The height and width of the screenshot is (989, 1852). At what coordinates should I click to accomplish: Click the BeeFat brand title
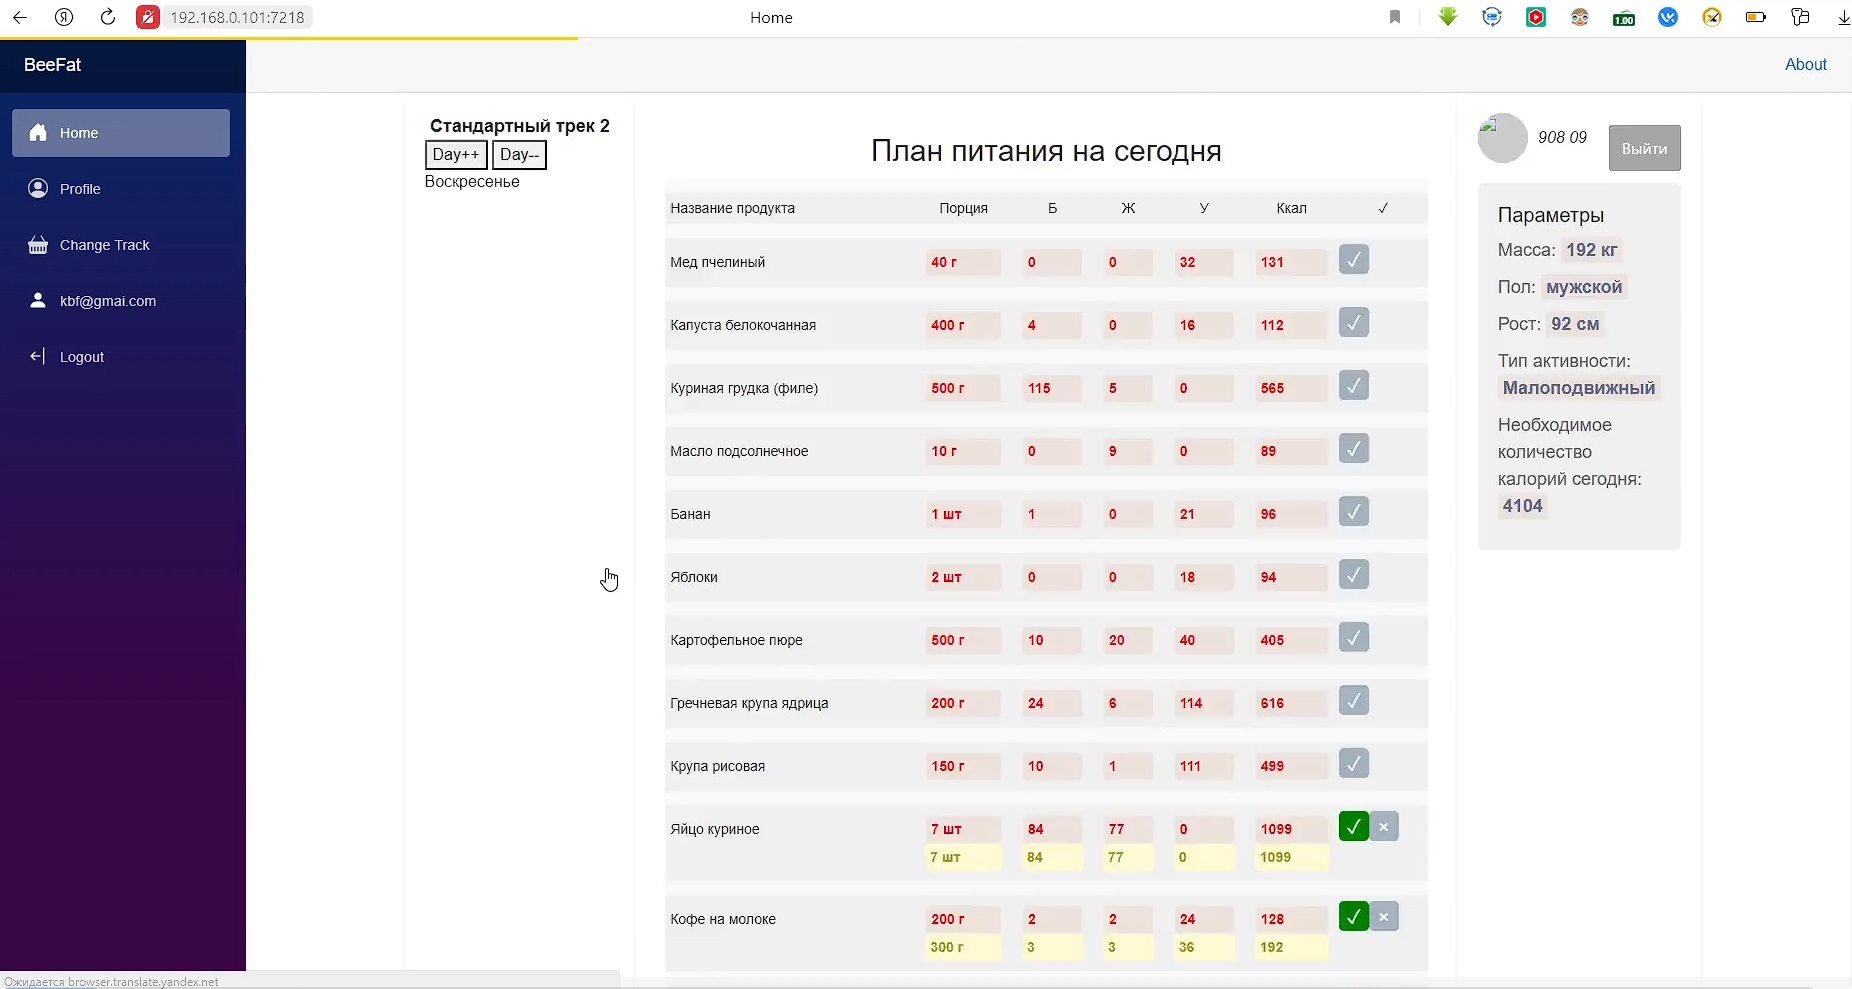53,64
